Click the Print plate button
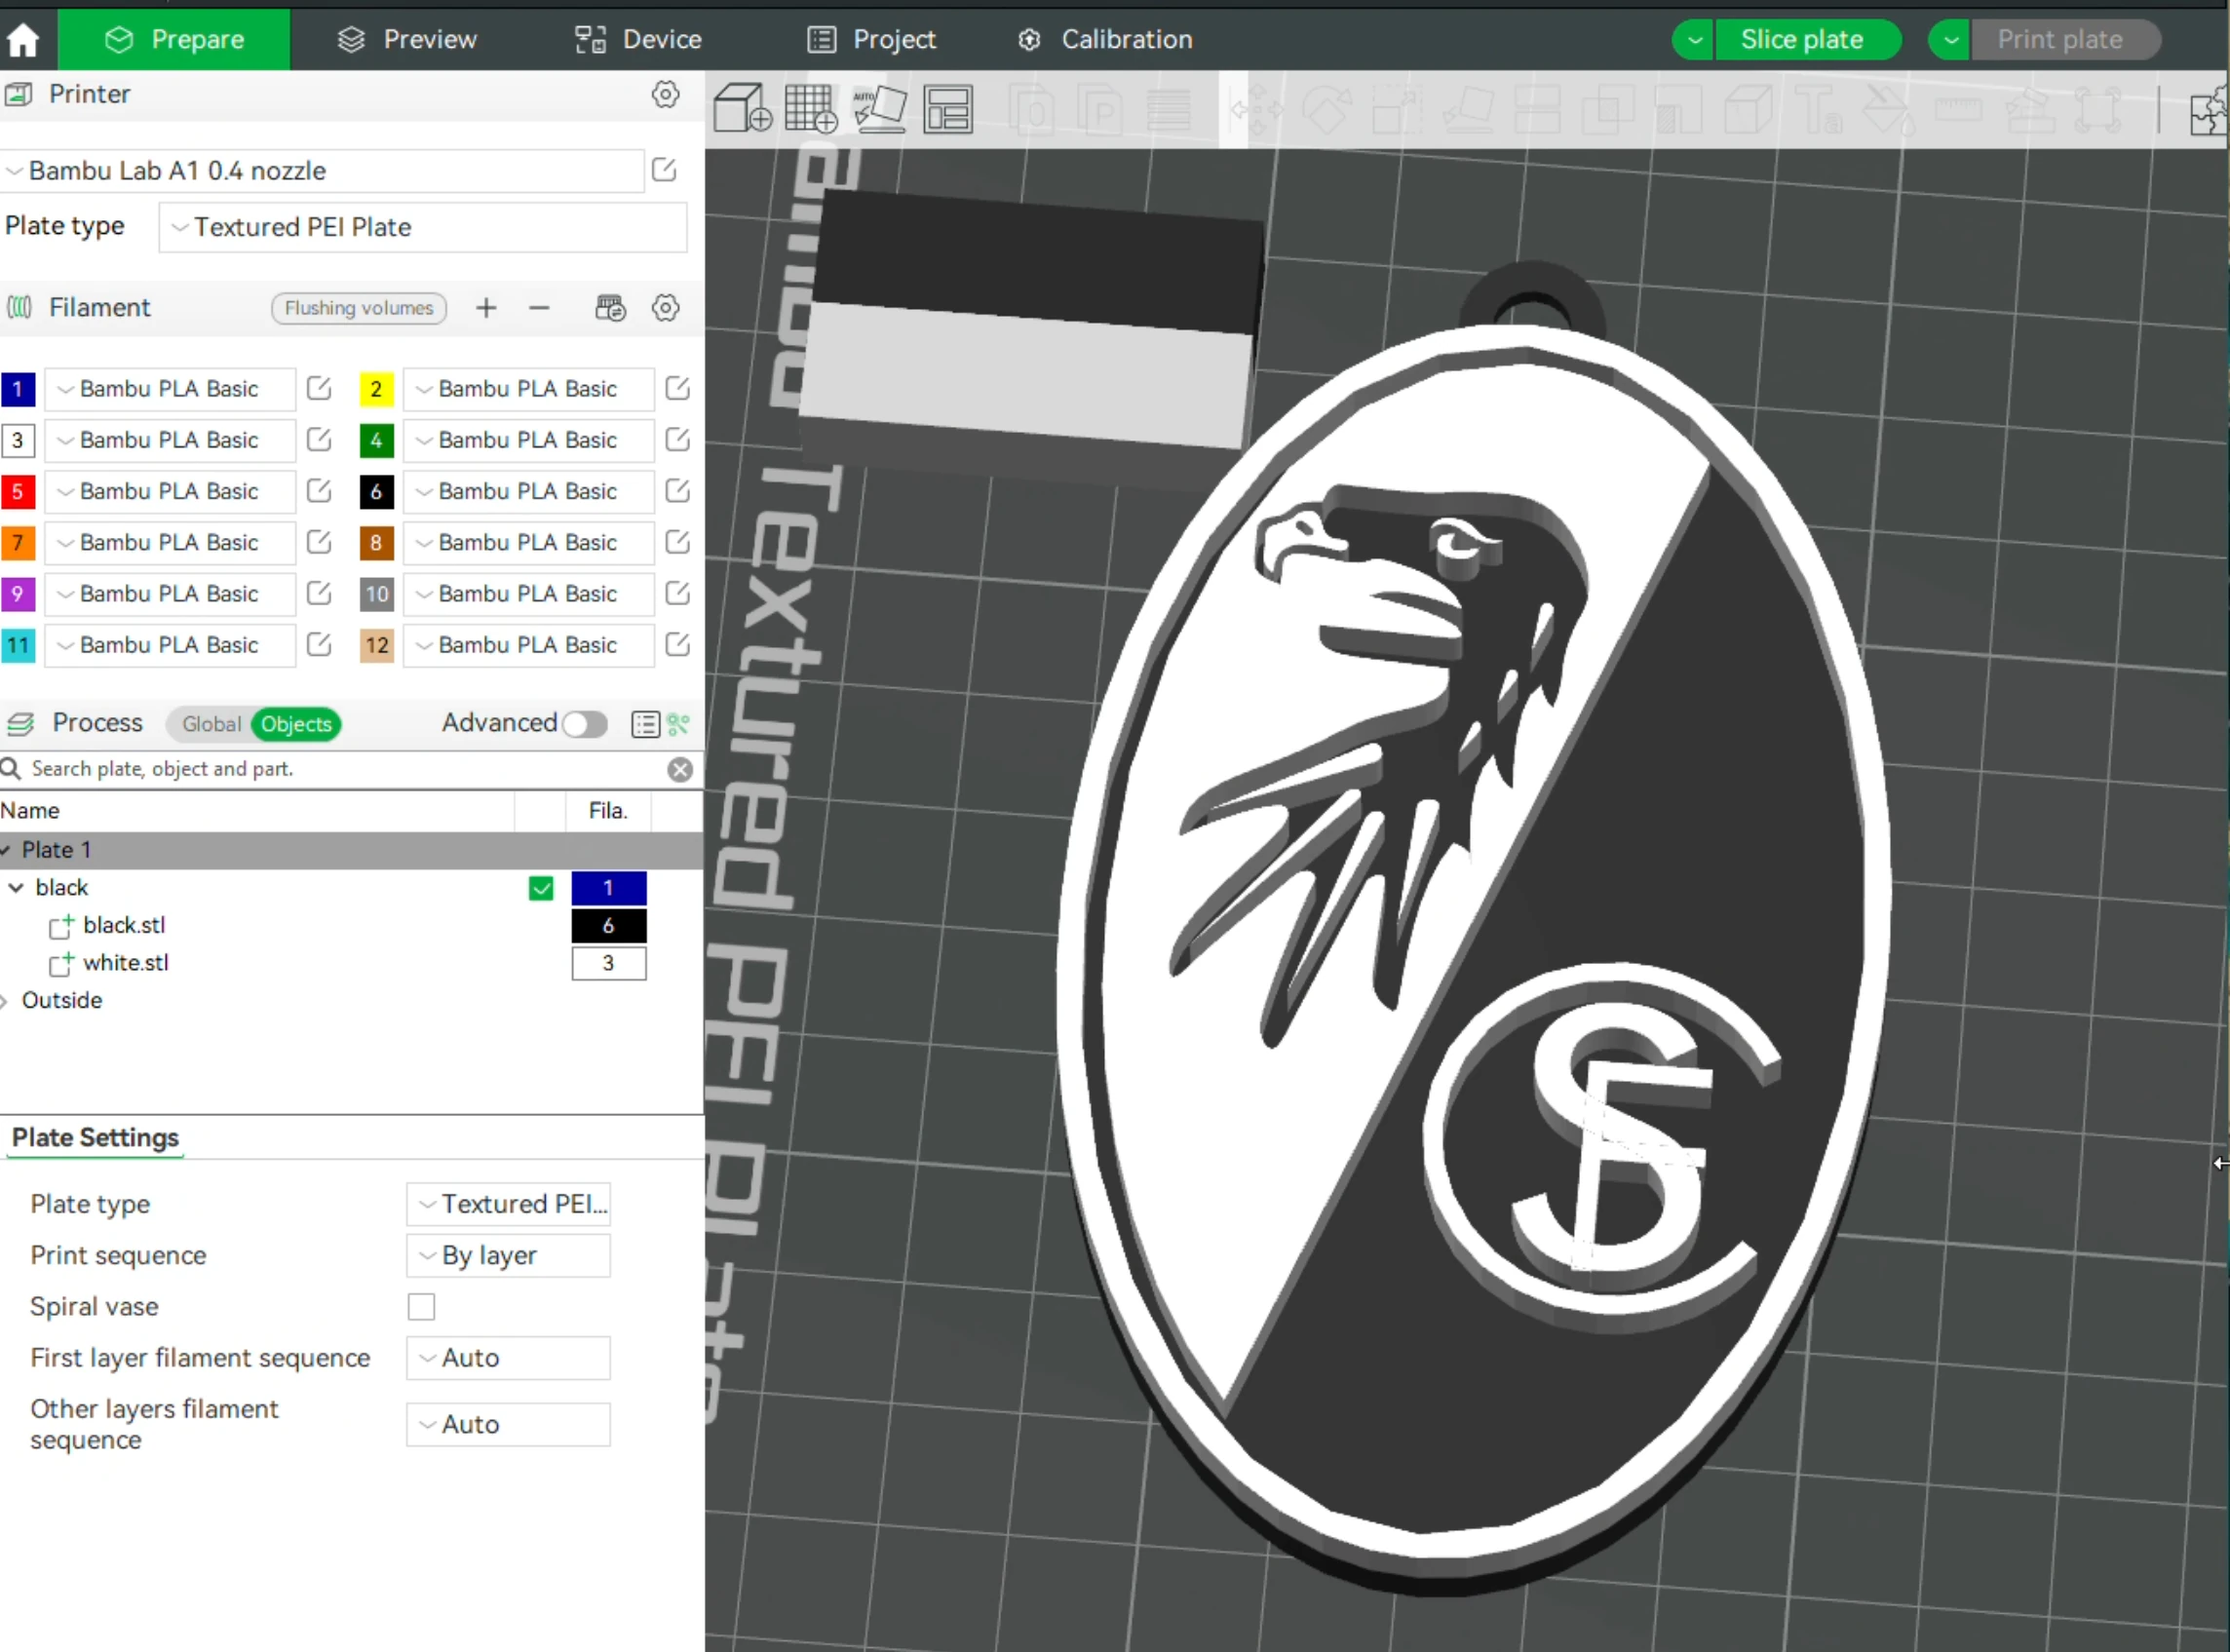This screenshot has width=2230, height=1652. coord(2065,40)
